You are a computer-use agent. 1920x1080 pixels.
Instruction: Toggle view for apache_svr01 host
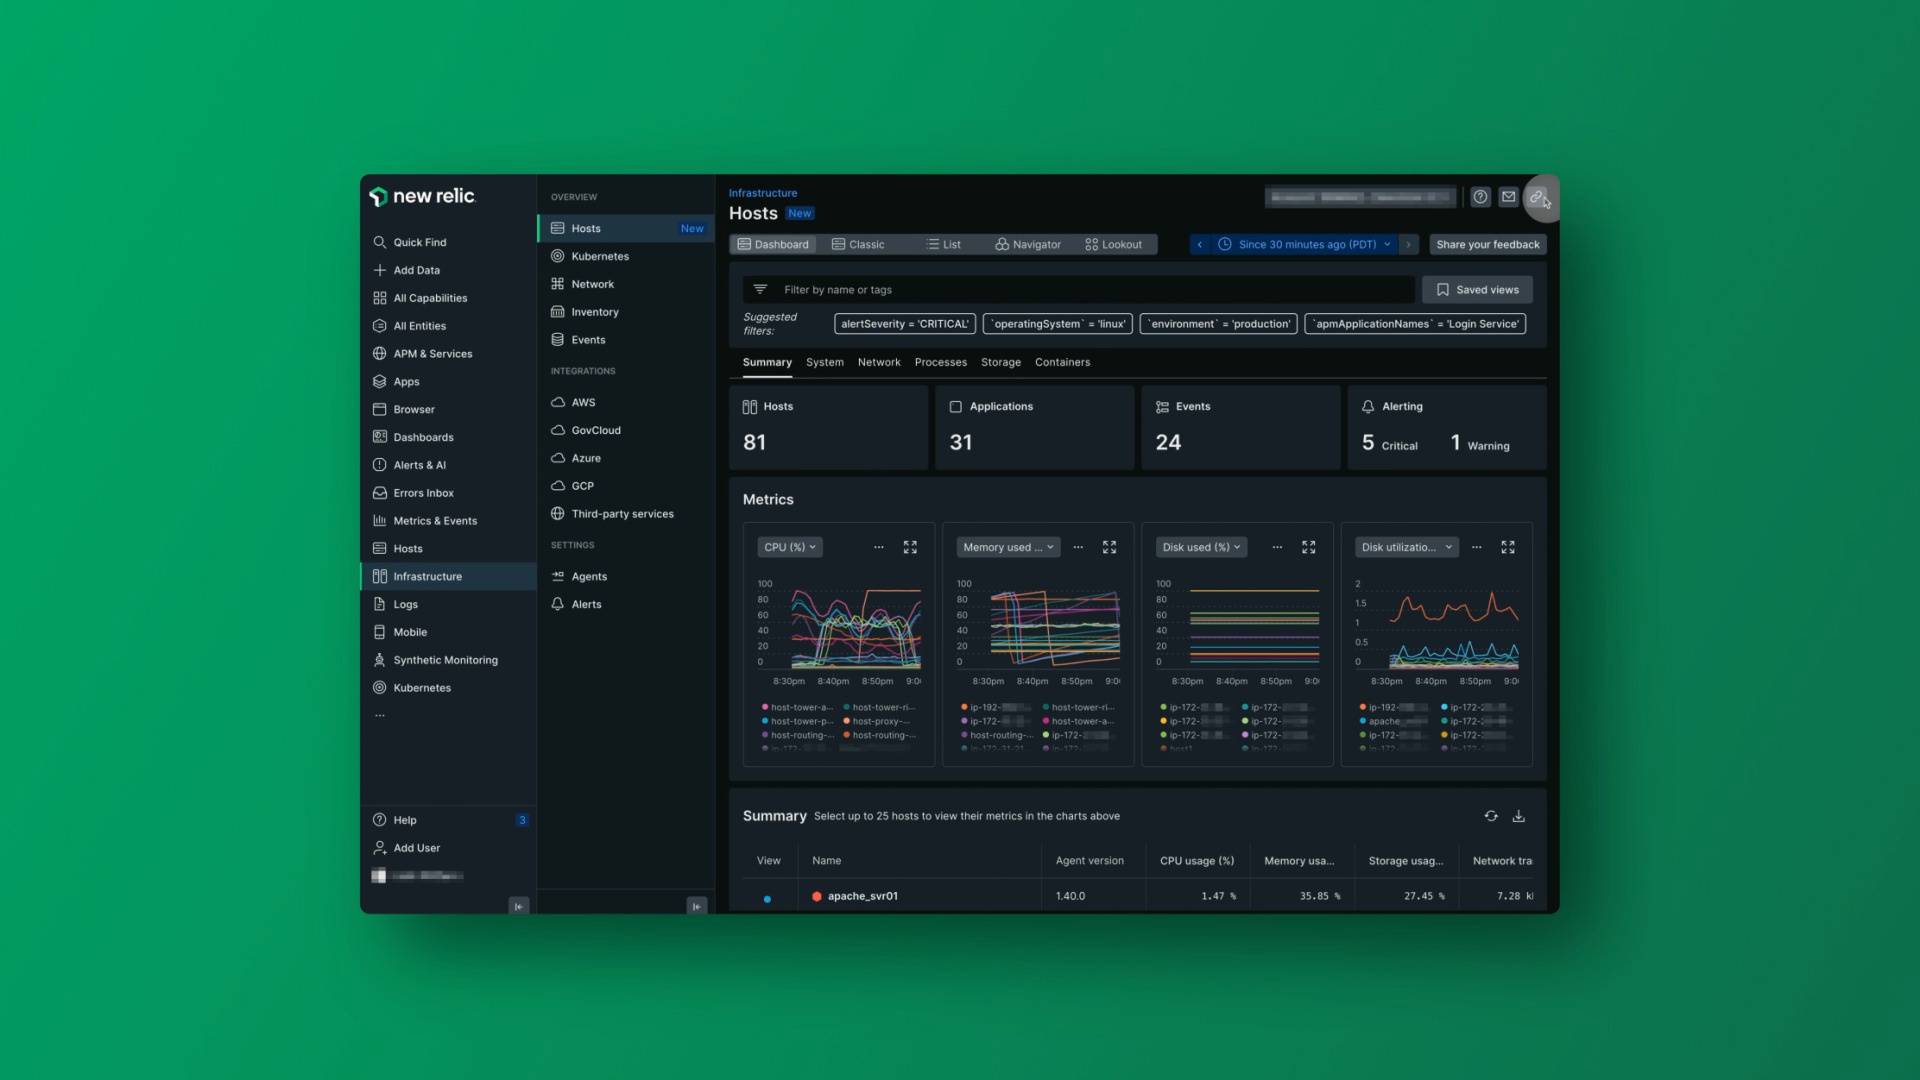point(767,899)
